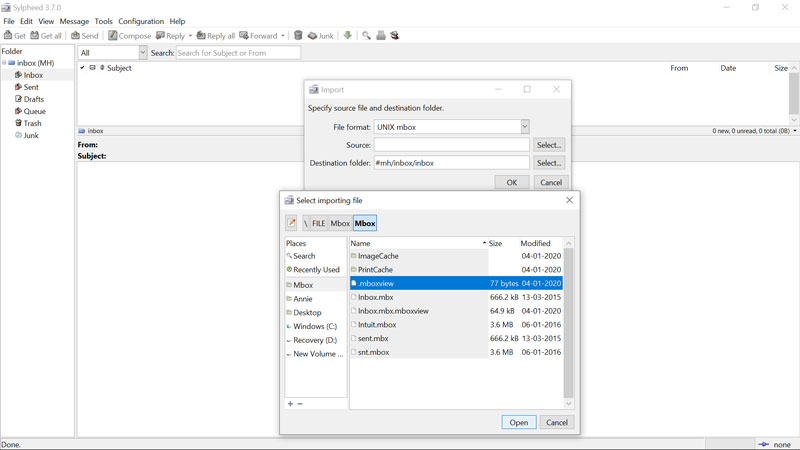Click the Print icon in toolbar
Image resolution: width=800 pixels, height=450 pixels.
point(381,35)
